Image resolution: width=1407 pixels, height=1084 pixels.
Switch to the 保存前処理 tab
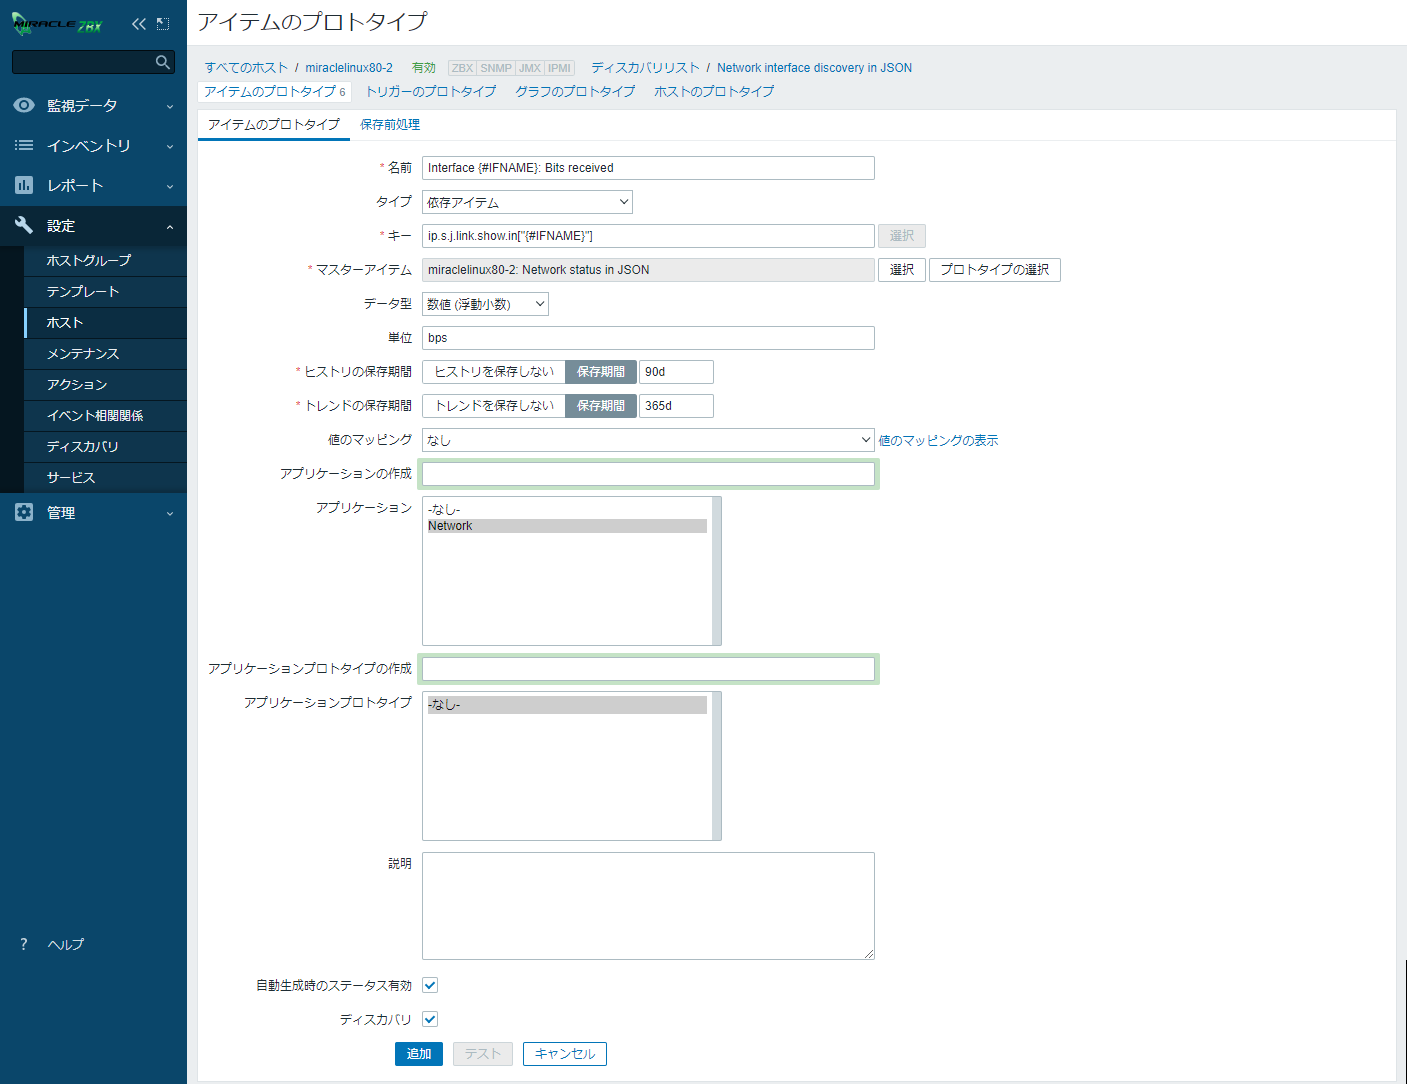[390, 125]
